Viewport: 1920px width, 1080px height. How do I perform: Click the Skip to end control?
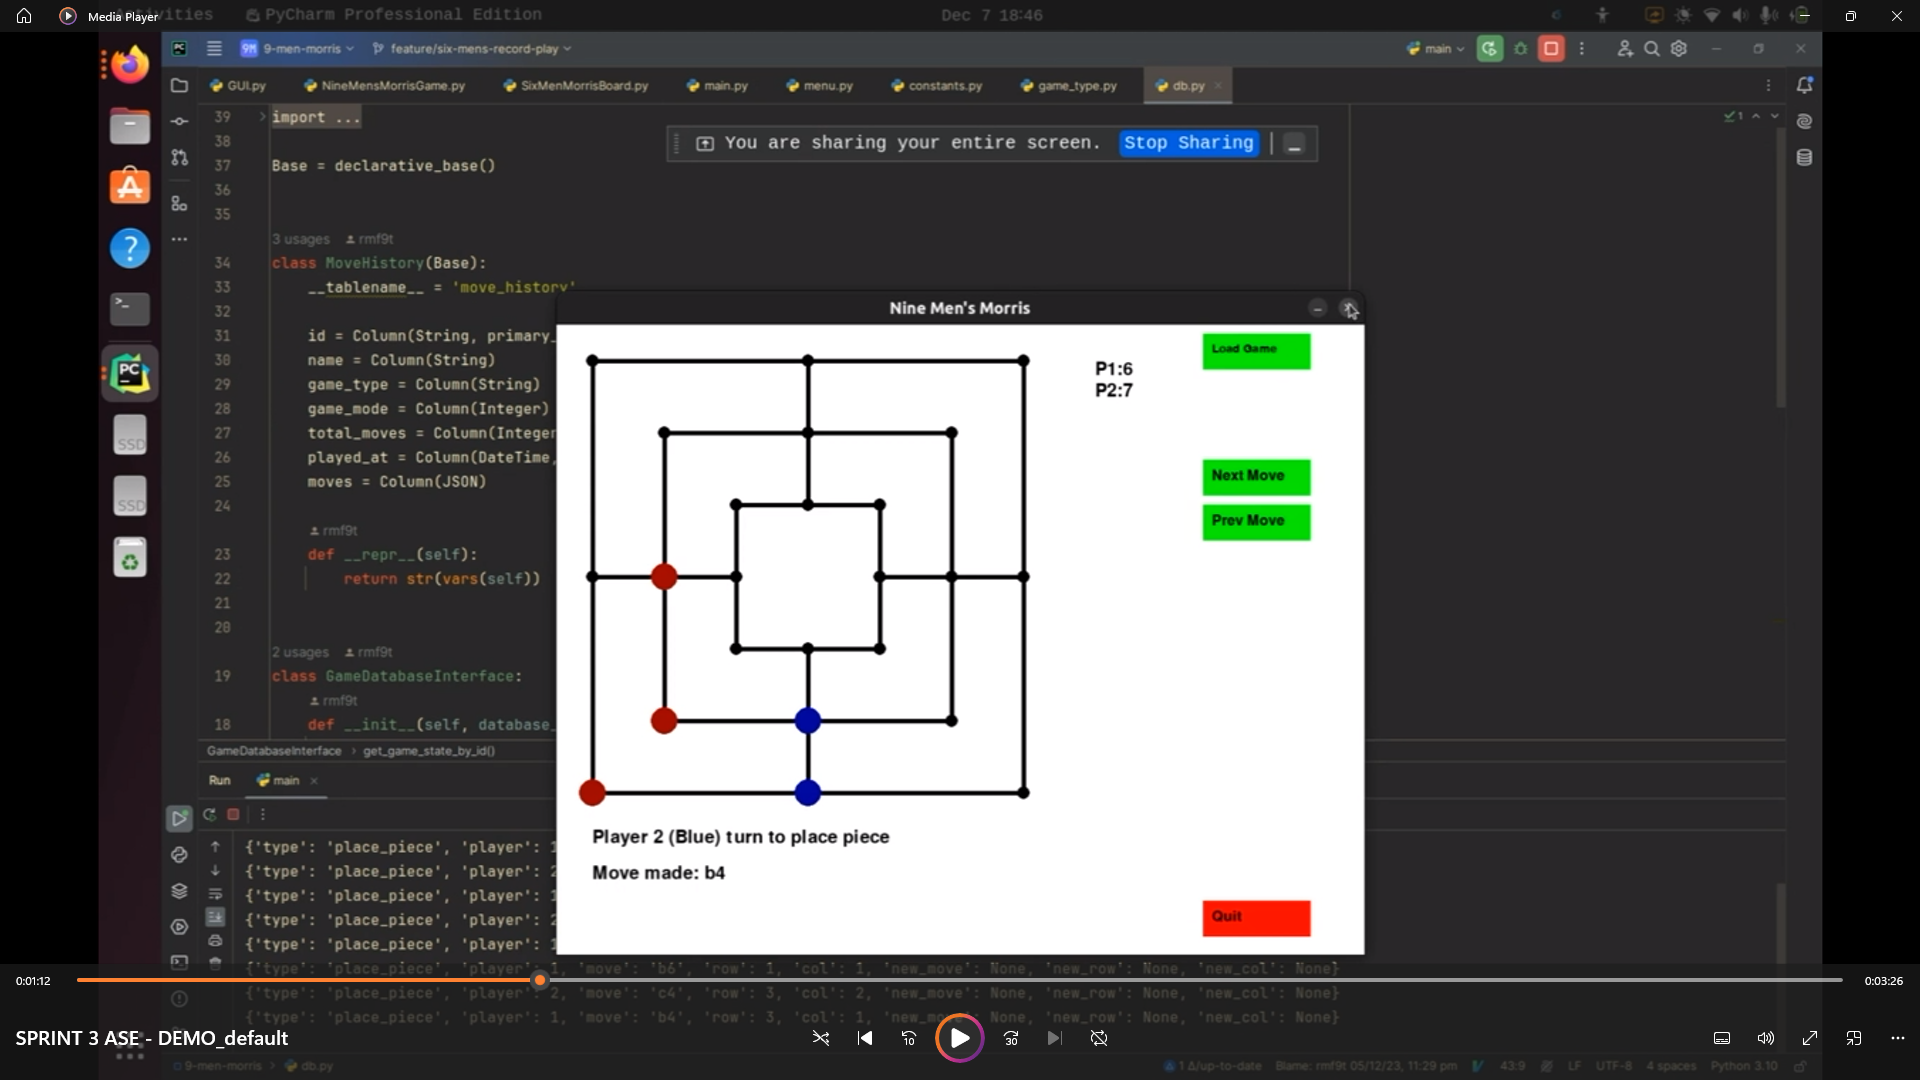point(1054,1038)
